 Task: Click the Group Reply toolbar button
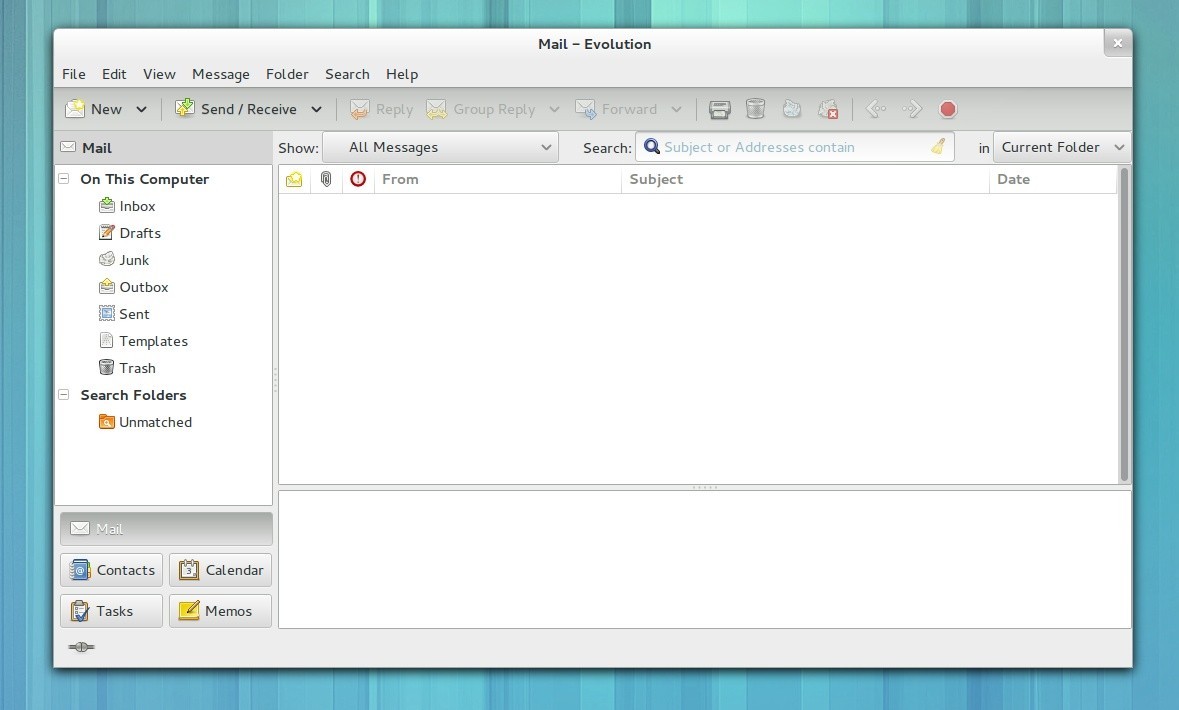(481, 109)
